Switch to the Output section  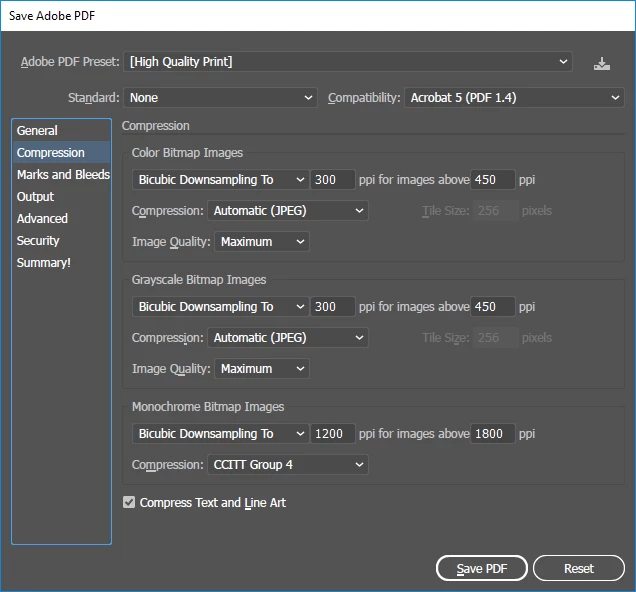61,197
